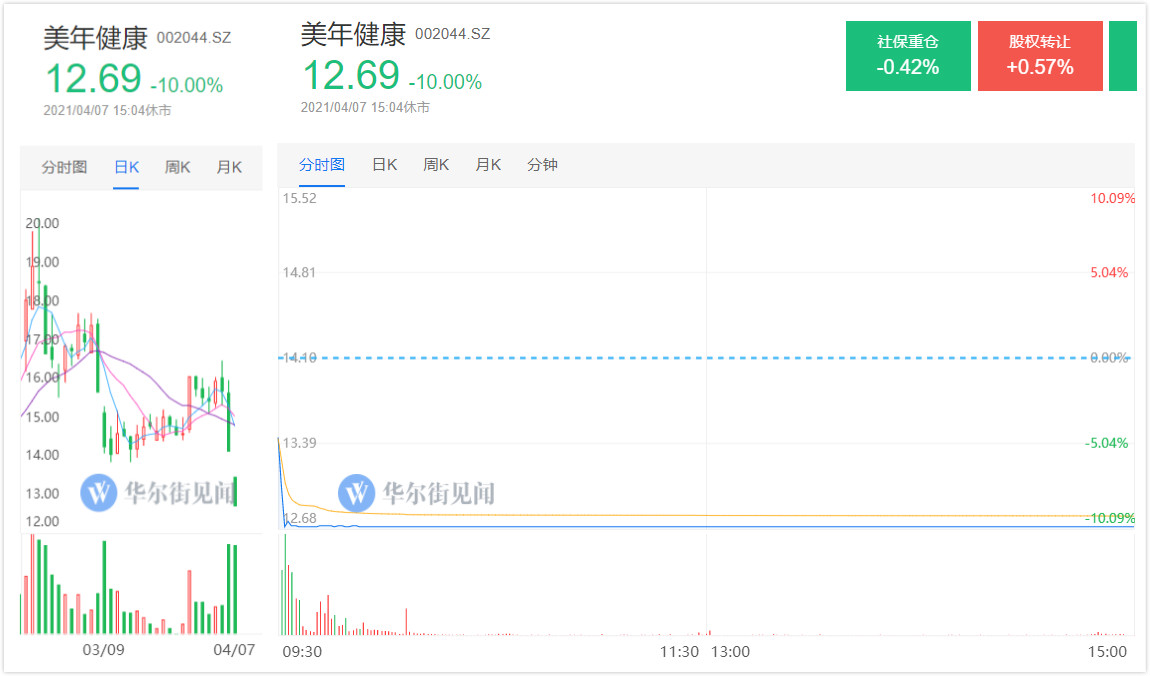The height and width of the screenshot is (676, 1150).
Task: Click the 04/07 date label
Action: [234, 650]
